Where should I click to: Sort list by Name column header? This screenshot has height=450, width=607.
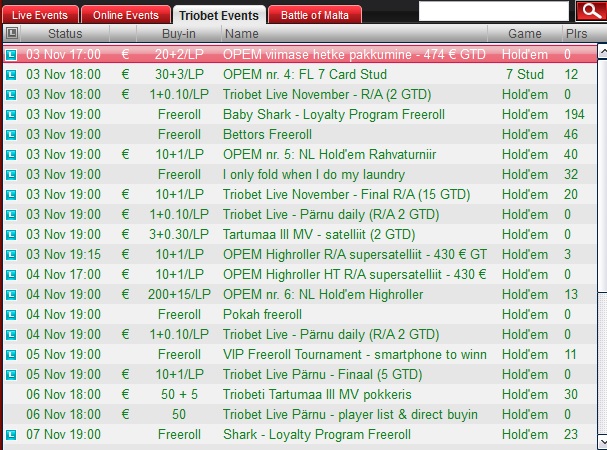pyautogui.click(x=354, y=34)
